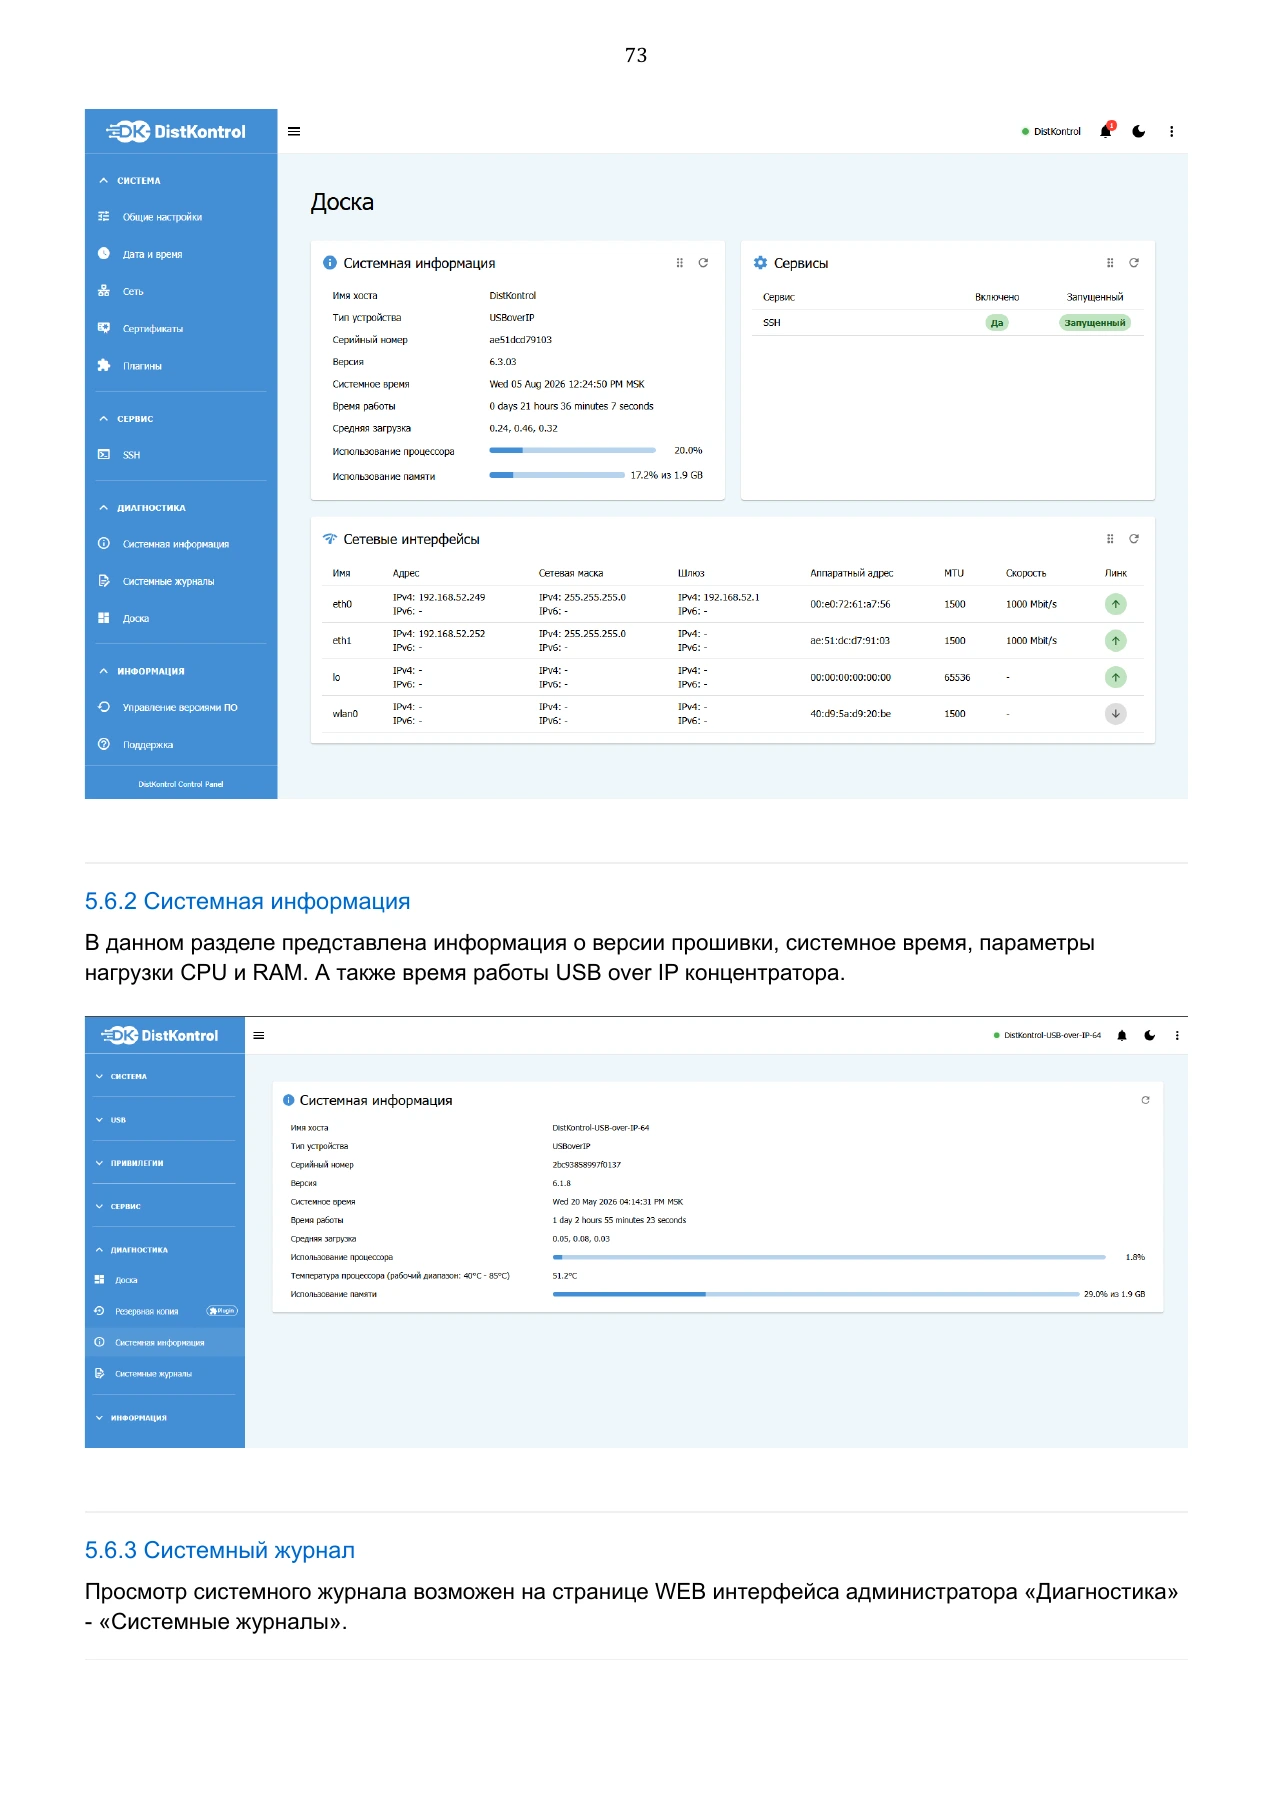
Task: Click the heading '5.6.2 Системная информация'
Action: pos(247,901)
